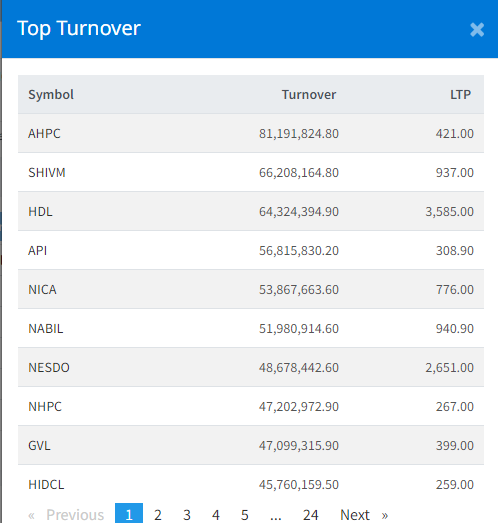498x523 pixels.
Task: Jump to page 5
Action: coord(245,514)
